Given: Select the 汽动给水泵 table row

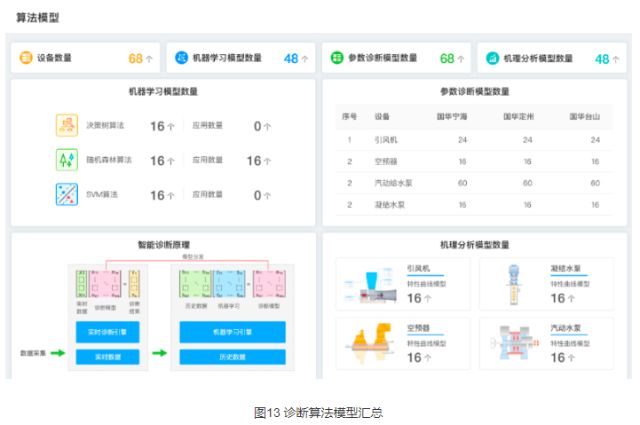Looking at the screenshot, I should coord(470,183).
